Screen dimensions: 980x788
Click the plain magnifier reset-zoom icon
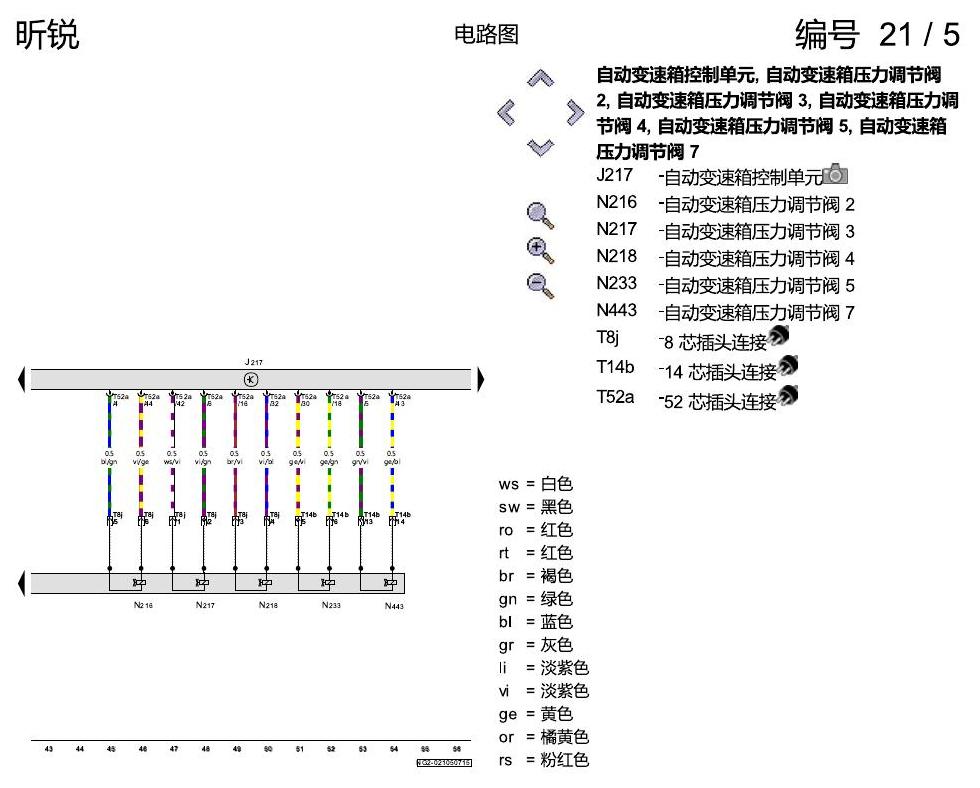click(x=541, y=216)
